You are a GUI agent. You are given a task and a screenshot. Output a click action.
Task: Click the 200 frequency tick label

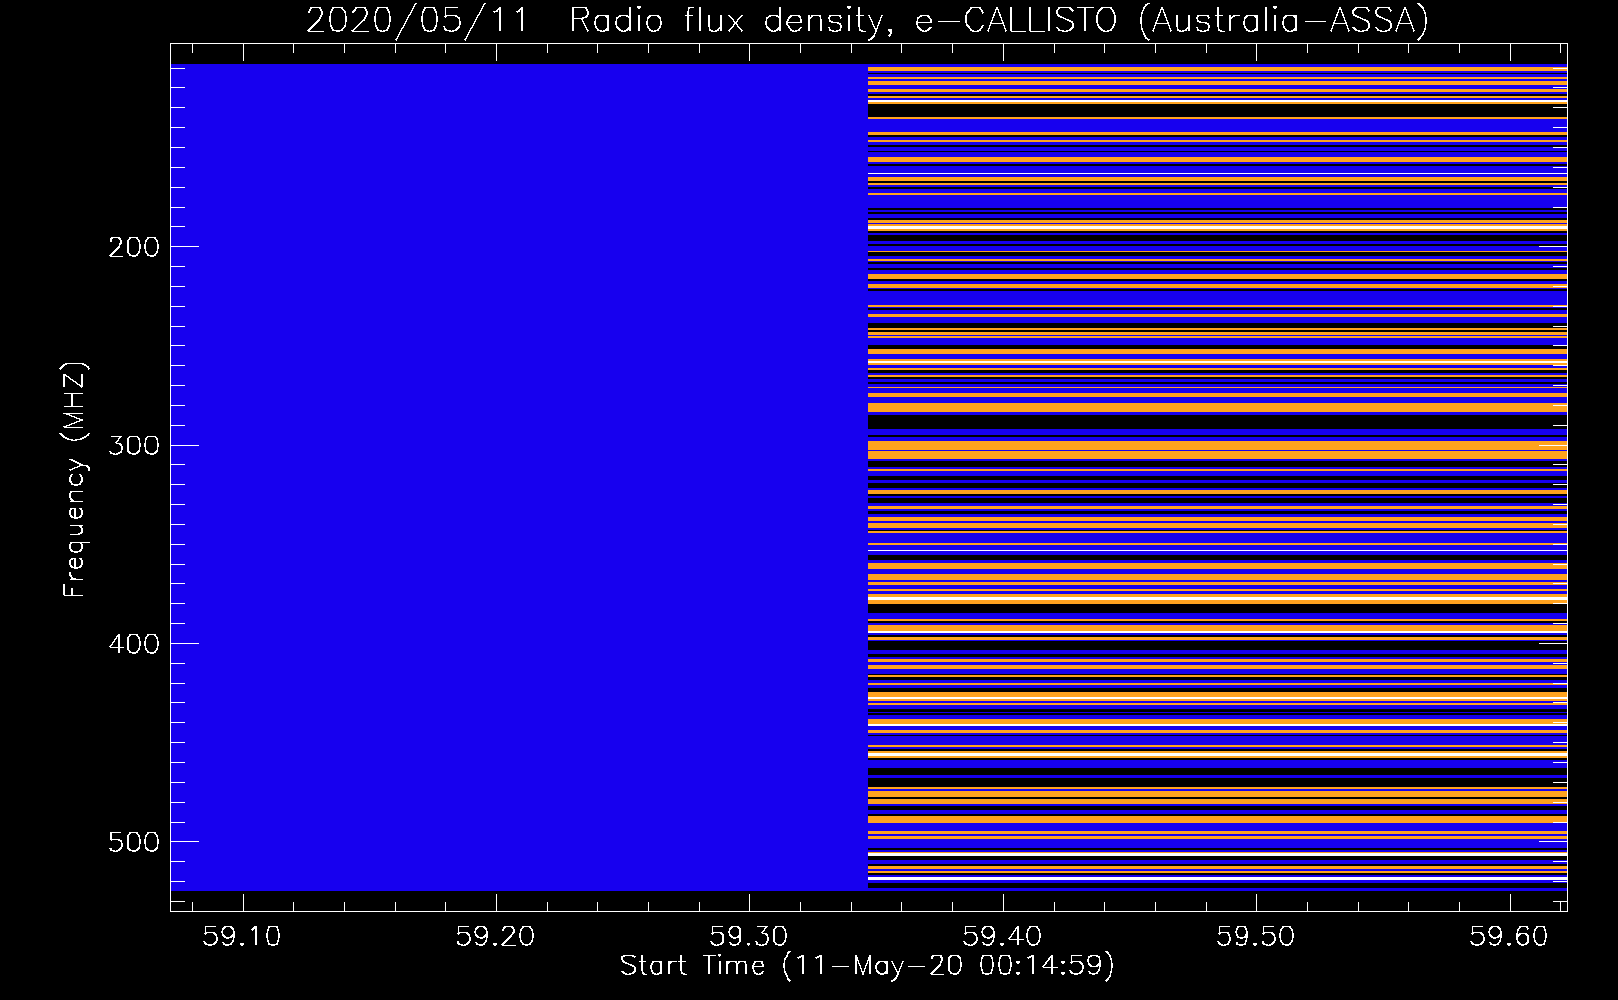click(134, 247)
